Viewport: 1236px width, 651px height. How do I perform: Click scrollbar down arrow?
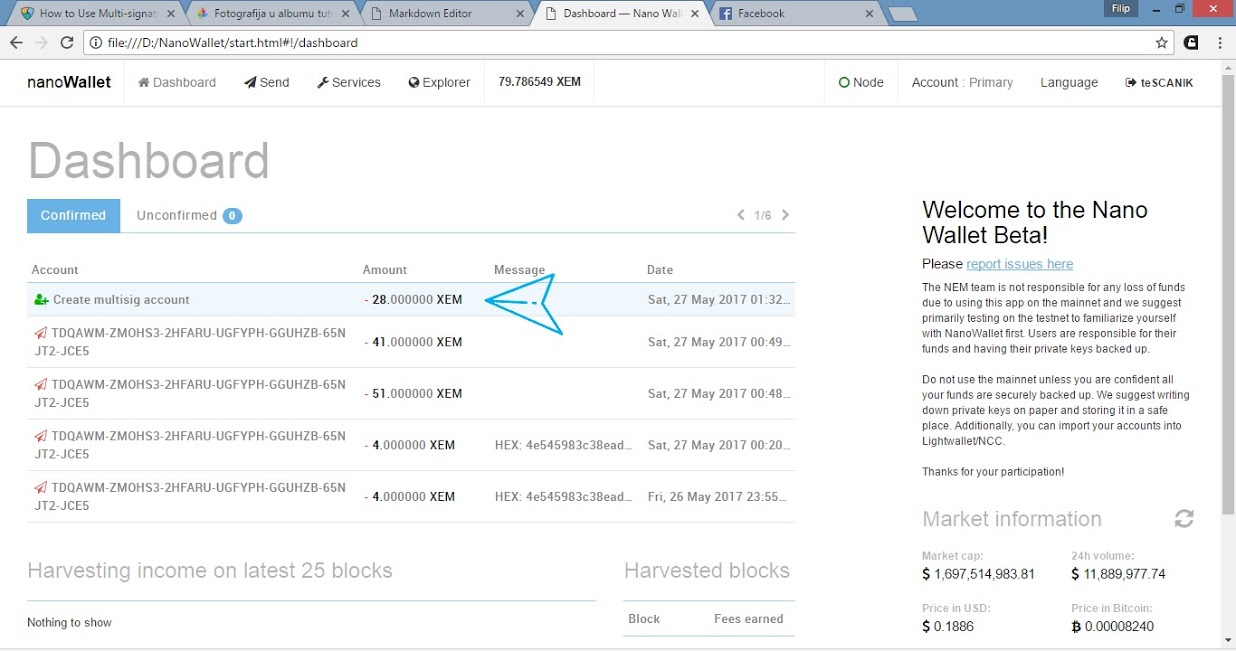[1228, 640]
